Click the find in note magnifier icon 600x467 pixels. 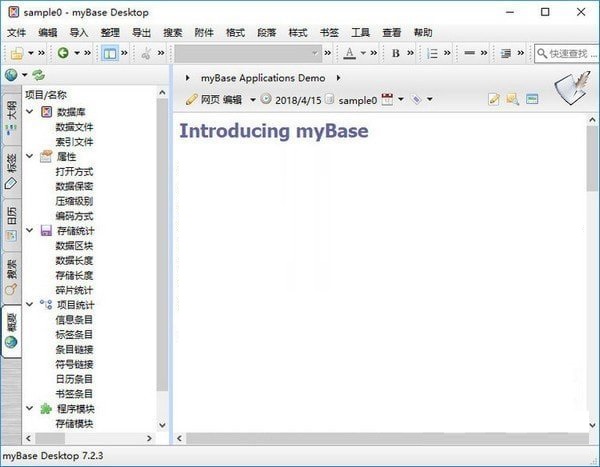click(513, 100)
